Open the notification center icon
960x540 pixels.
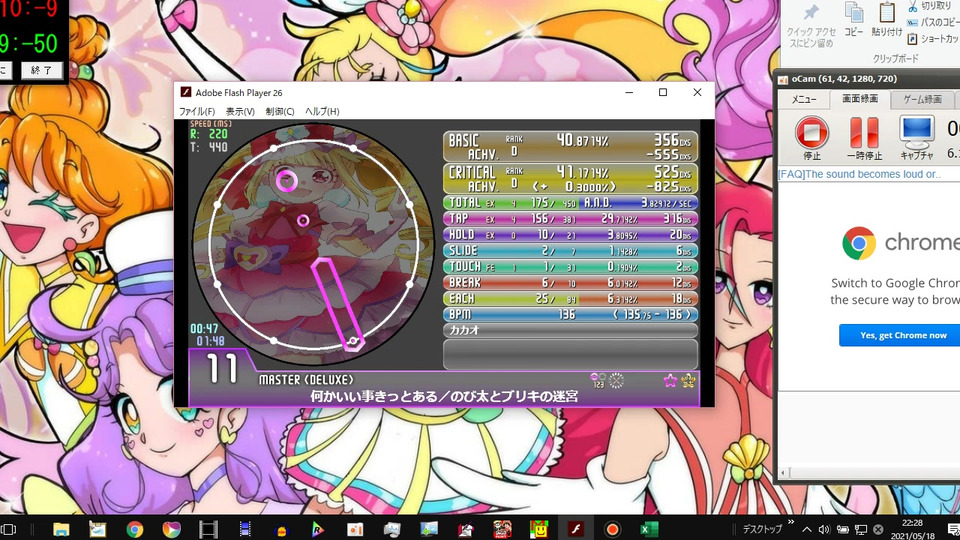(954, 529)
